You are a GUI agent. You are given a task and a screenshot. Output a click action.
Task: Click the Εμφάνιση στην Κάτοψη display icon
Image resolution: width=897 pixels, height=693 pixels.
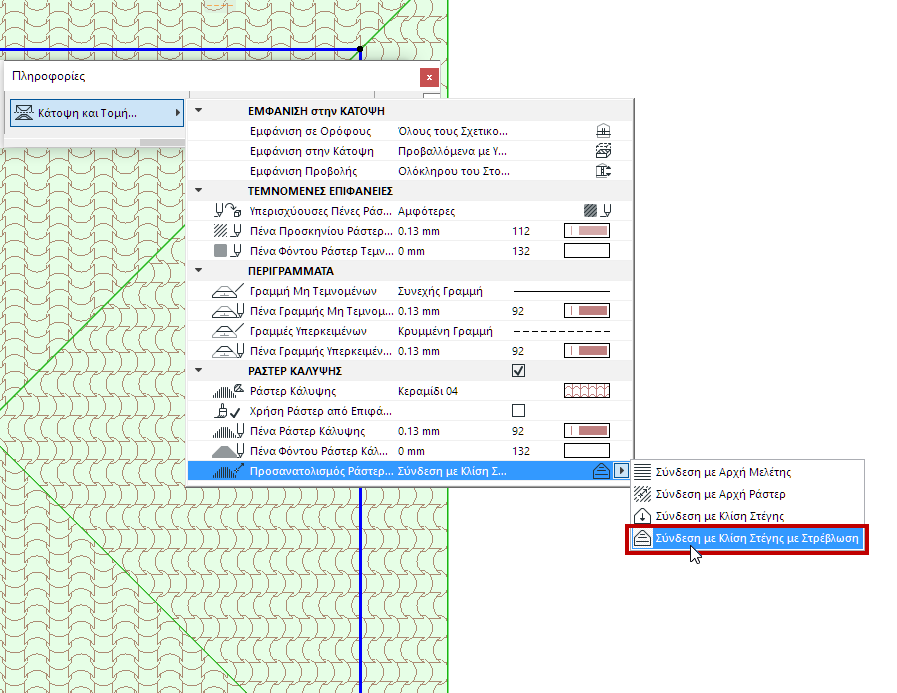pos(603,151)
